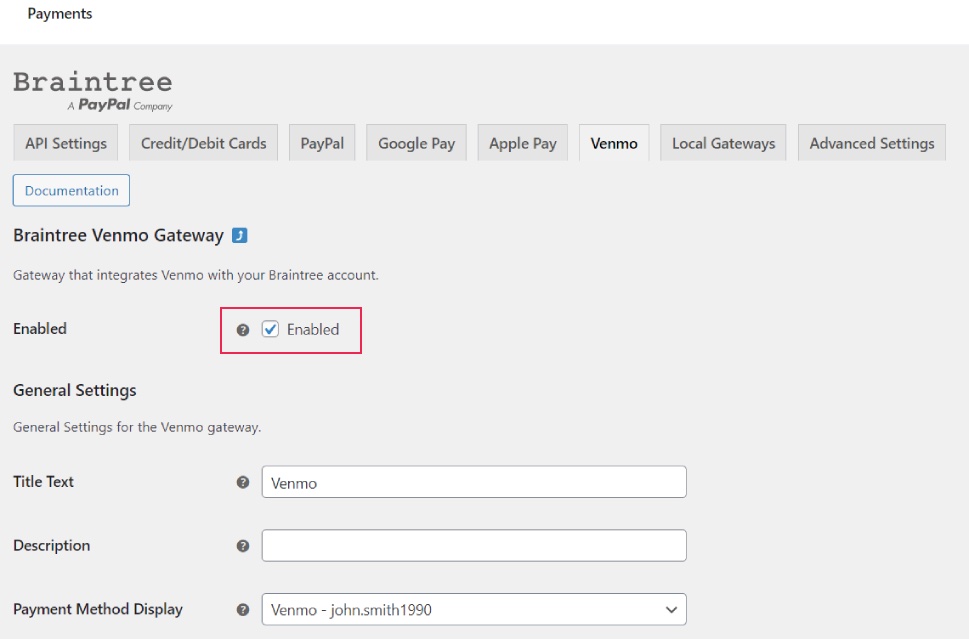Switch to the Credit/Debit Cards tab
This screenshot has height=639, width=969.
pos(203,143)
